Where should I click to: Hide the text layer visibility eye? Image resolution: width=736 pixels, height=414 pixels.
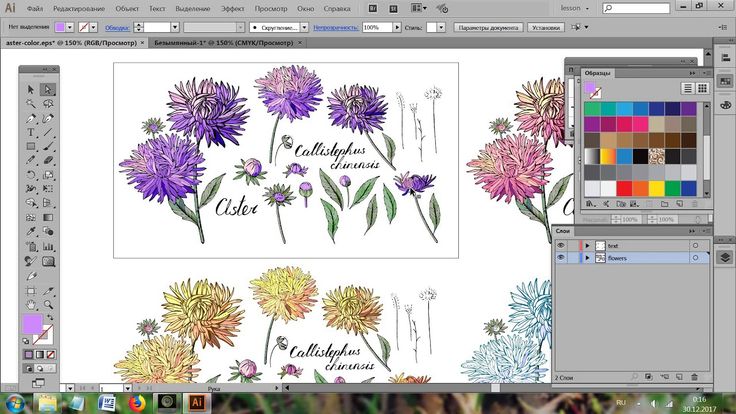[561, 245]
